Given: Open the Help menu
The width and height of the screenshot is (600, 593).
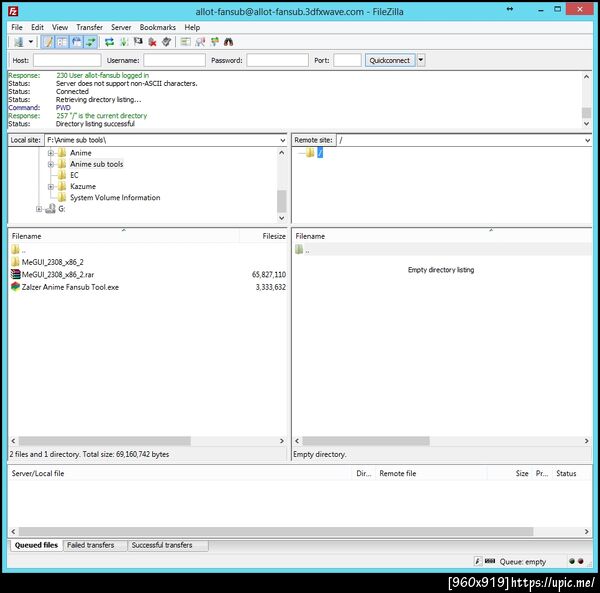Looking at the screenshot, I should pyautogui.click(x=192, y=27).
